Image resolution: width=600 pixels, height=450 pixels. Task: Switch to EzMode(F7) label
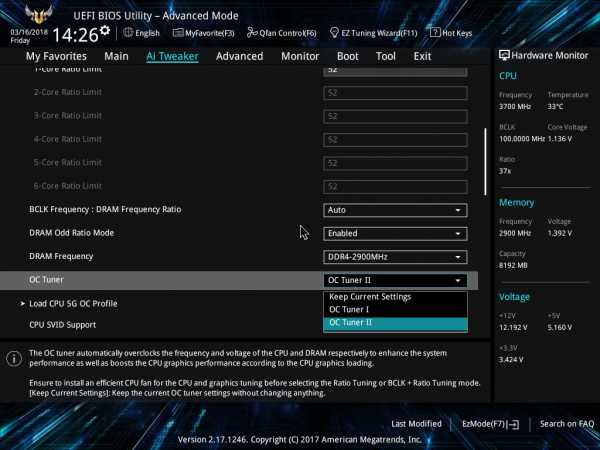click(484, 424)
